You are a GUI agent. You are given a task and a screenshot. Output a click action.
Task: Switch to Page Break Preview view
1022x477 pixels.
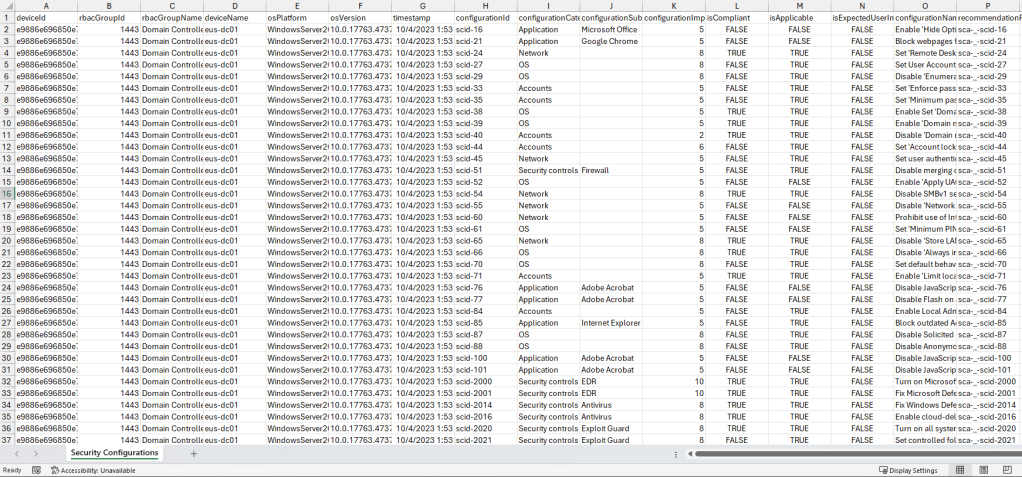(x=1006, y=470)
